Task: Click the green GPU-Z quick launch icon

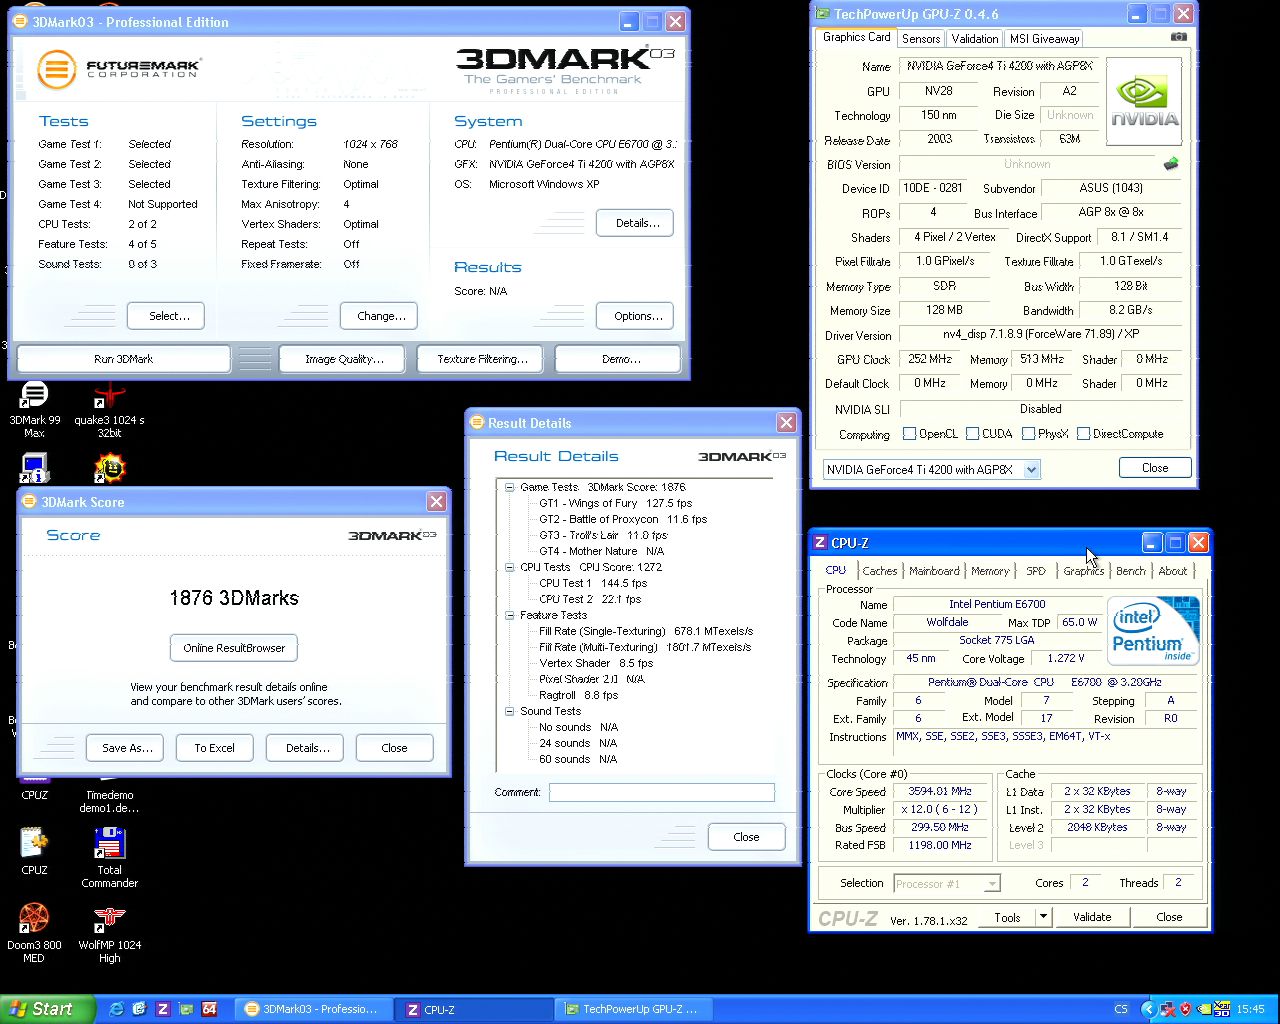Action: (x=185, y=1009)
